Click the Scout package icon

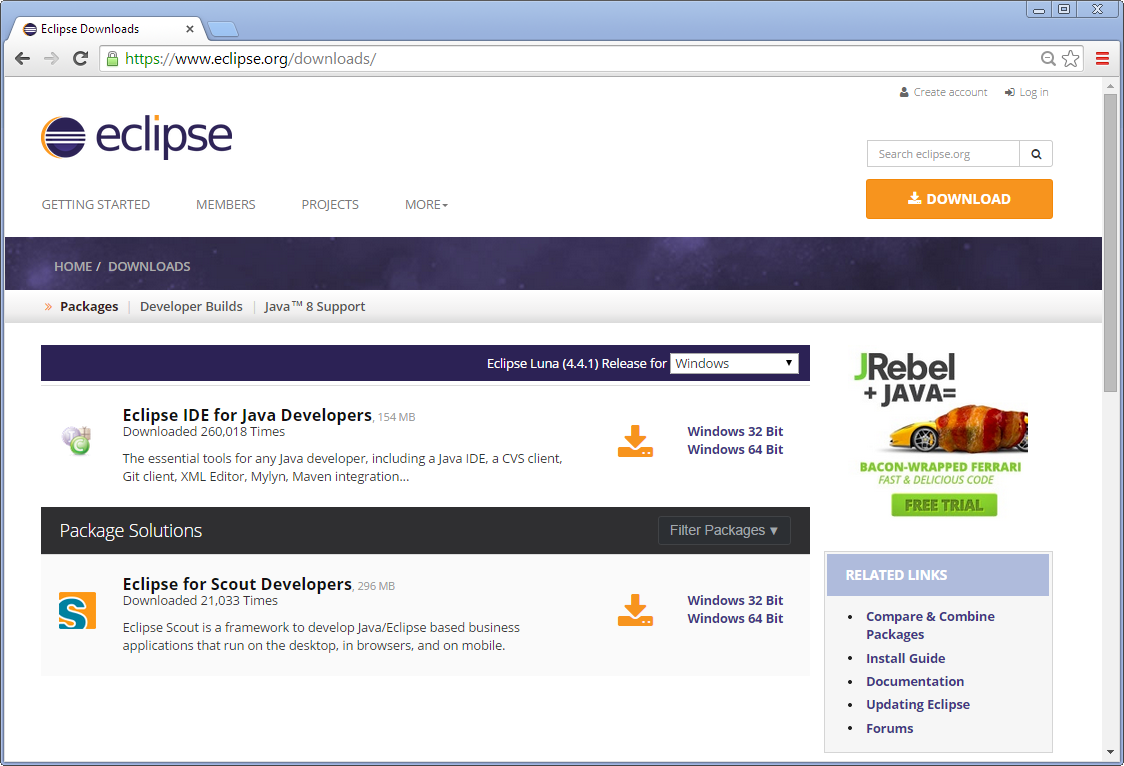point(77,611)
